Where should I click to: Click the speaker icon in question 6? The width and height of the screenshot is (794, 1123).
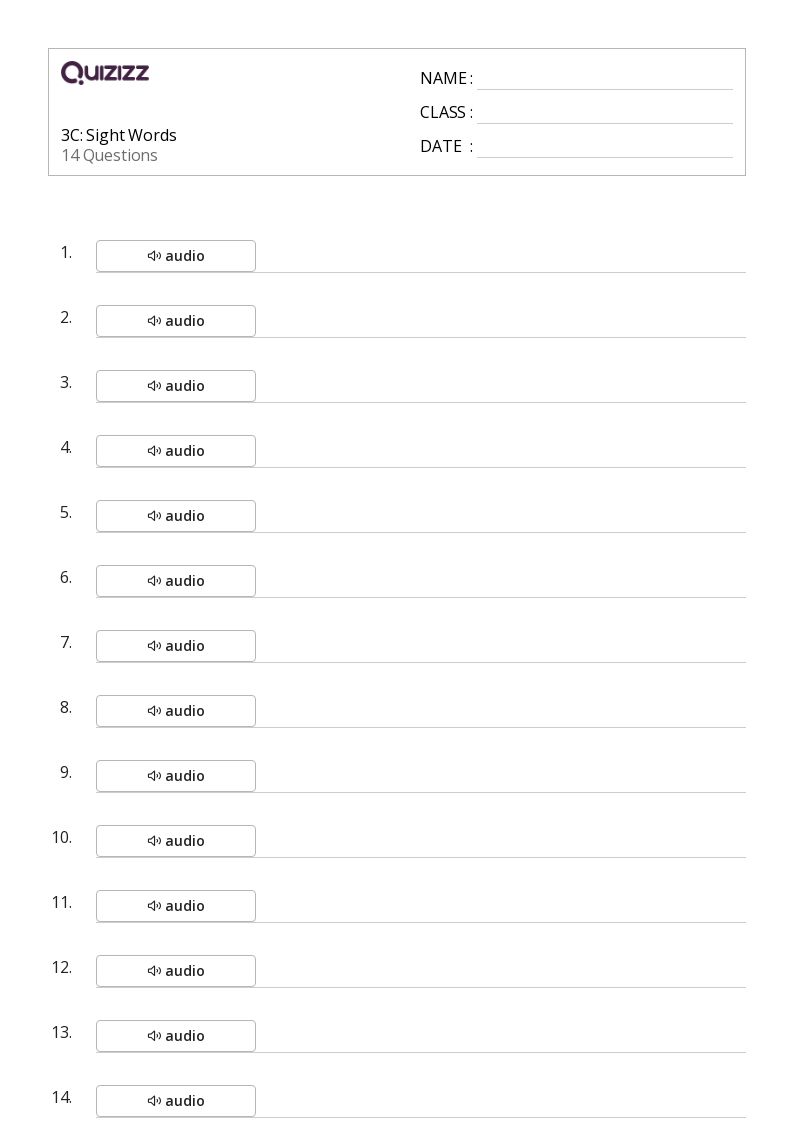[154, 581]
